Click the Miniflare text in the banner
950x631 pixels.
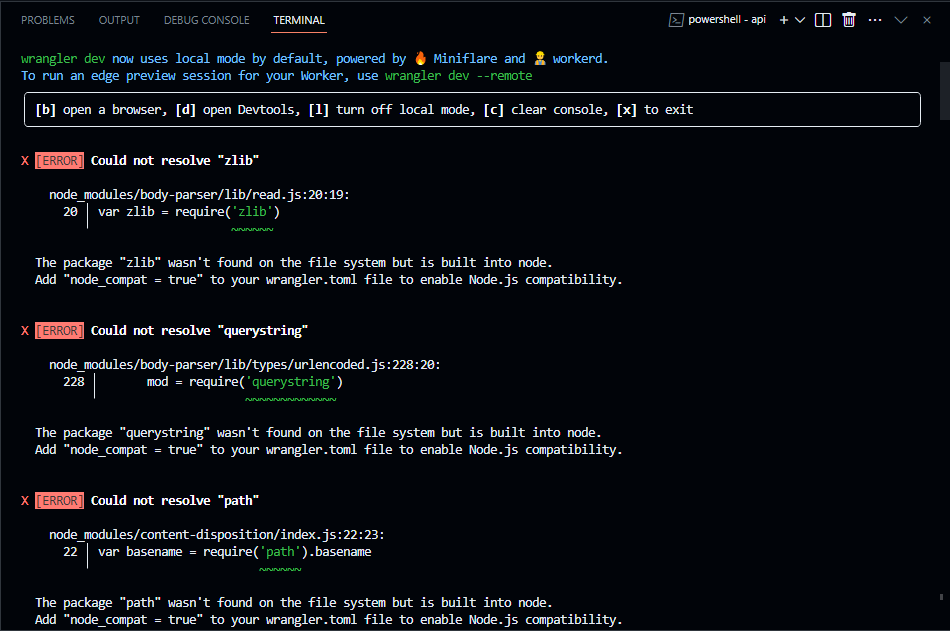465,59
